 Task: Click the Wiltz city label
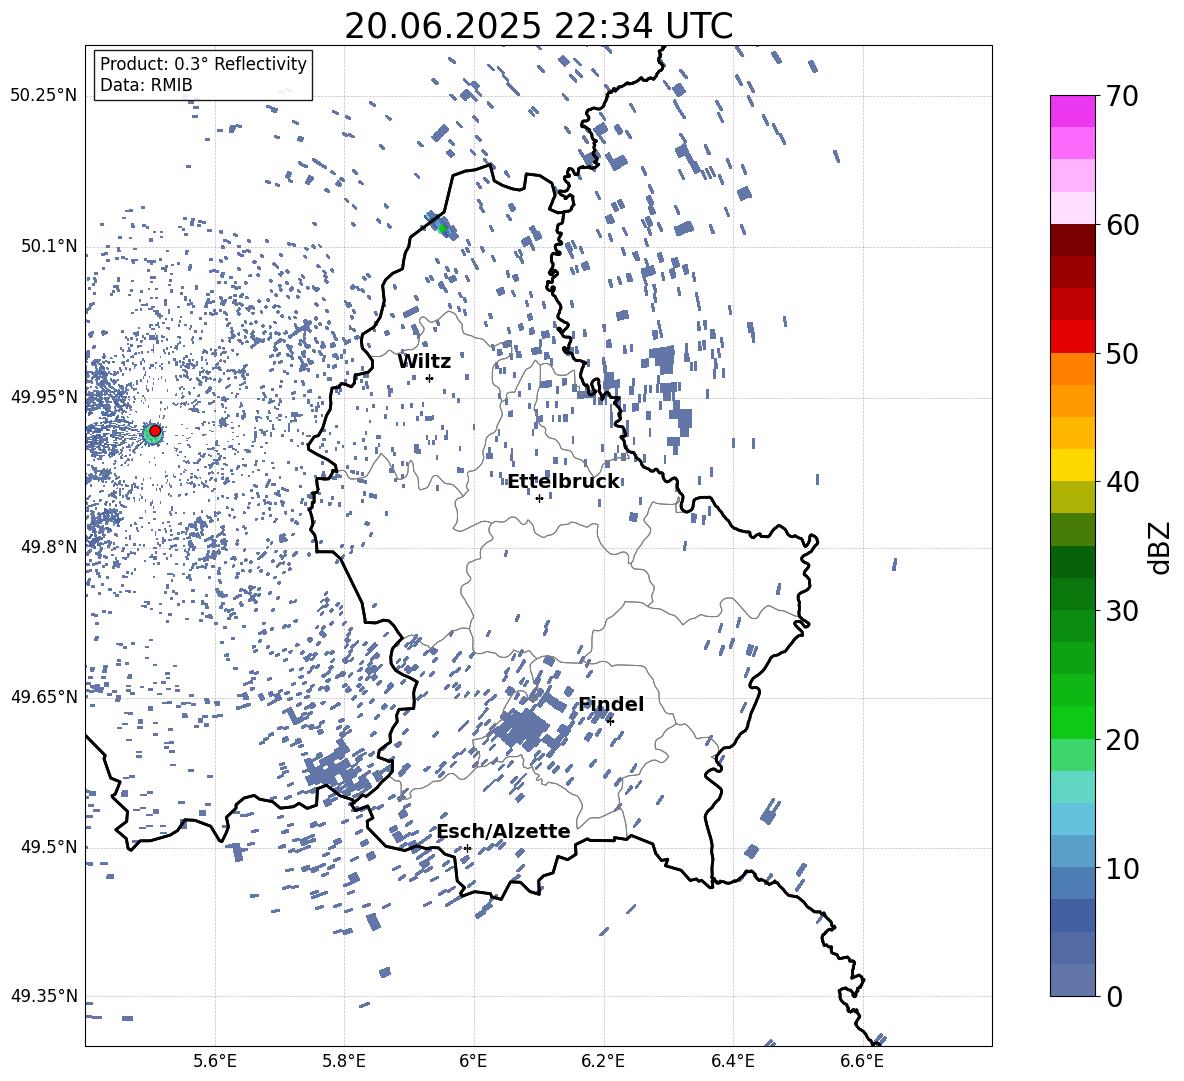[424, 361]
